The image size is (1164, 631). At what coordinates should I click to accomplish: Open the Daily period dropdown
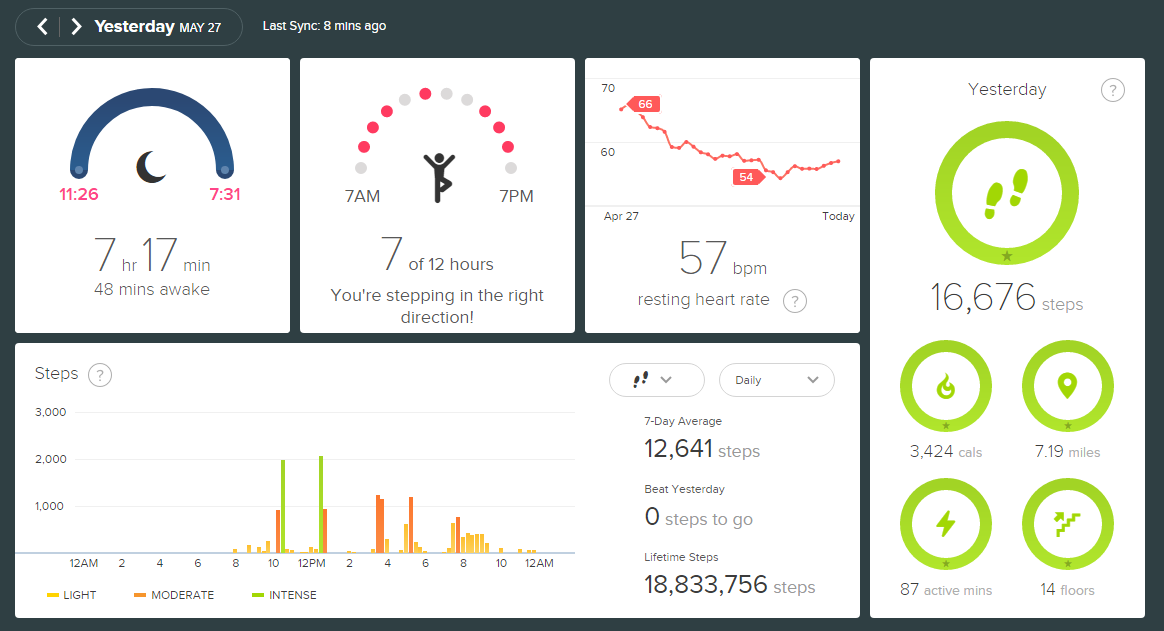pos(776,380)
